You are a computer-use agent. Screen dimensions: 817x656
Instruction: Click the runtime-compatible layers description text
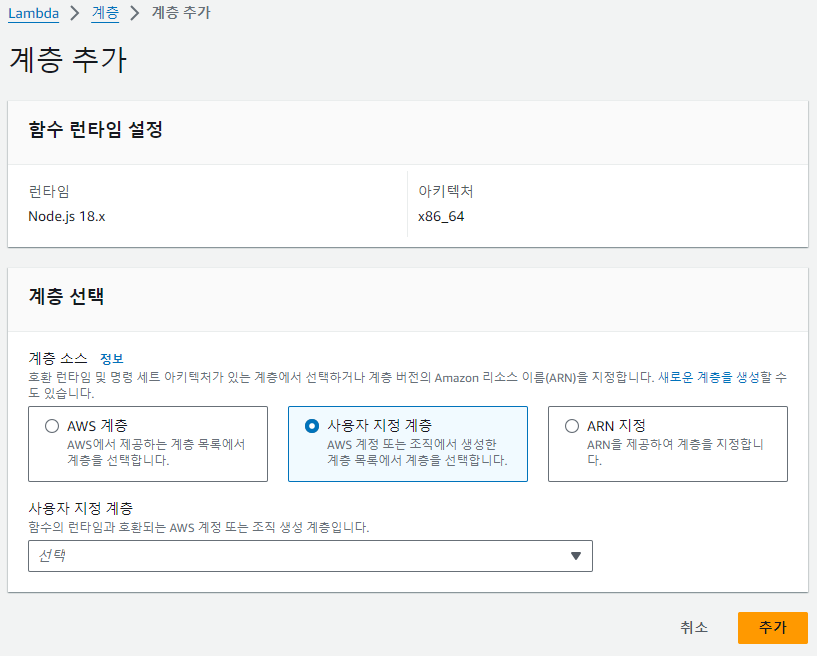tap(199, 527)
